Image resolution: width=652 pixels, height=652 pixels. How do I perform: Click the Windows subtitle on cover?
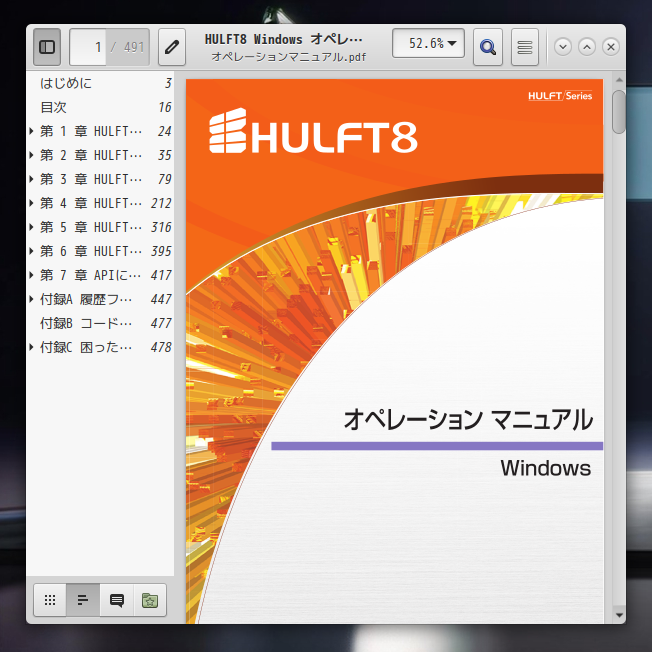(546, 469)
